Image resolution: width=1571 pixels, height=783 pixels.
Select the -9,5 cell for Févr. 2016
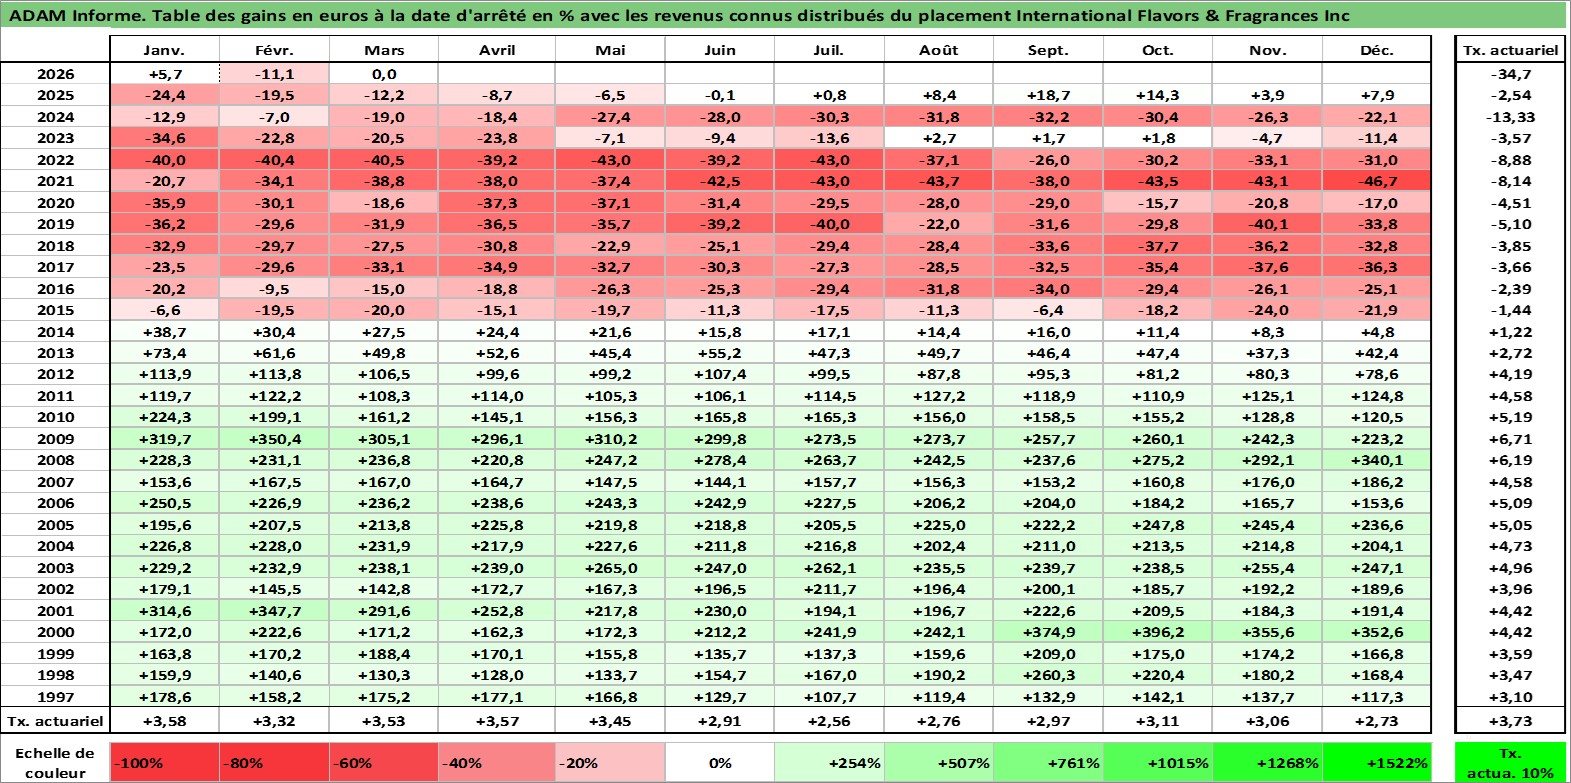click(x=274, y=289)
